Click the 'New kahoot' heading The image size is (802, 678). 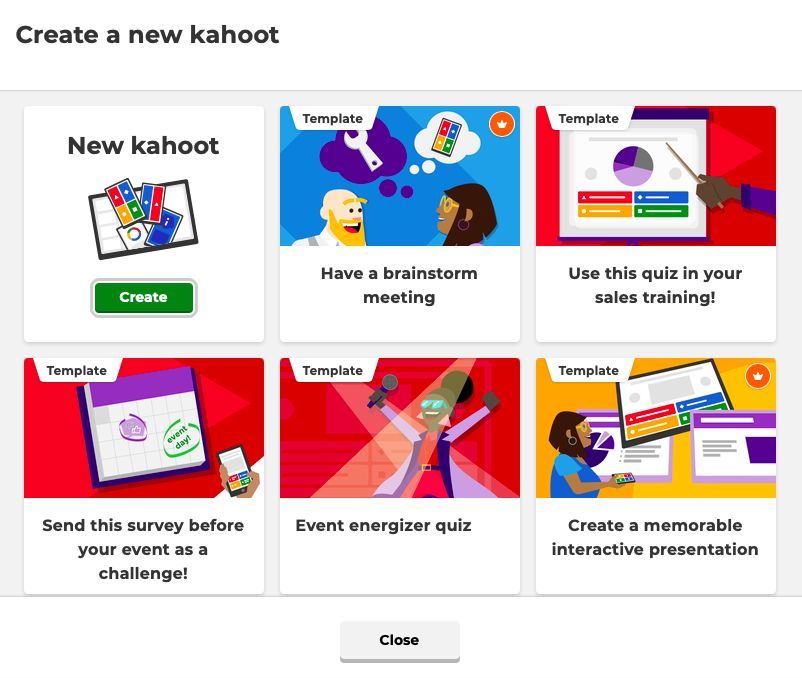[x=144, y=146]
